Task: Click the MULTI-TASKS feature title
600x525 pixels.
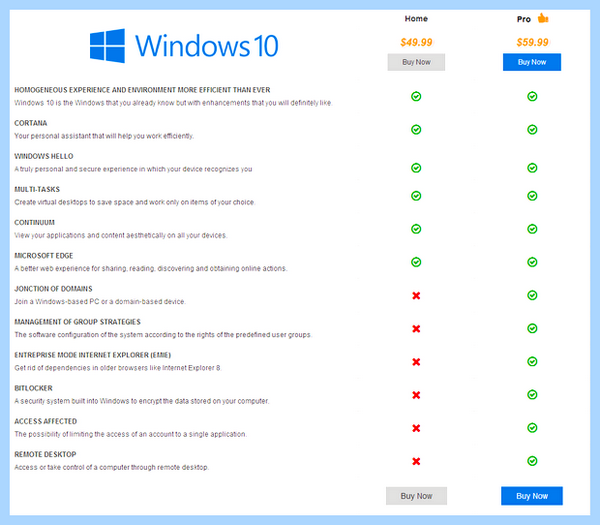Action: [37, 189]
